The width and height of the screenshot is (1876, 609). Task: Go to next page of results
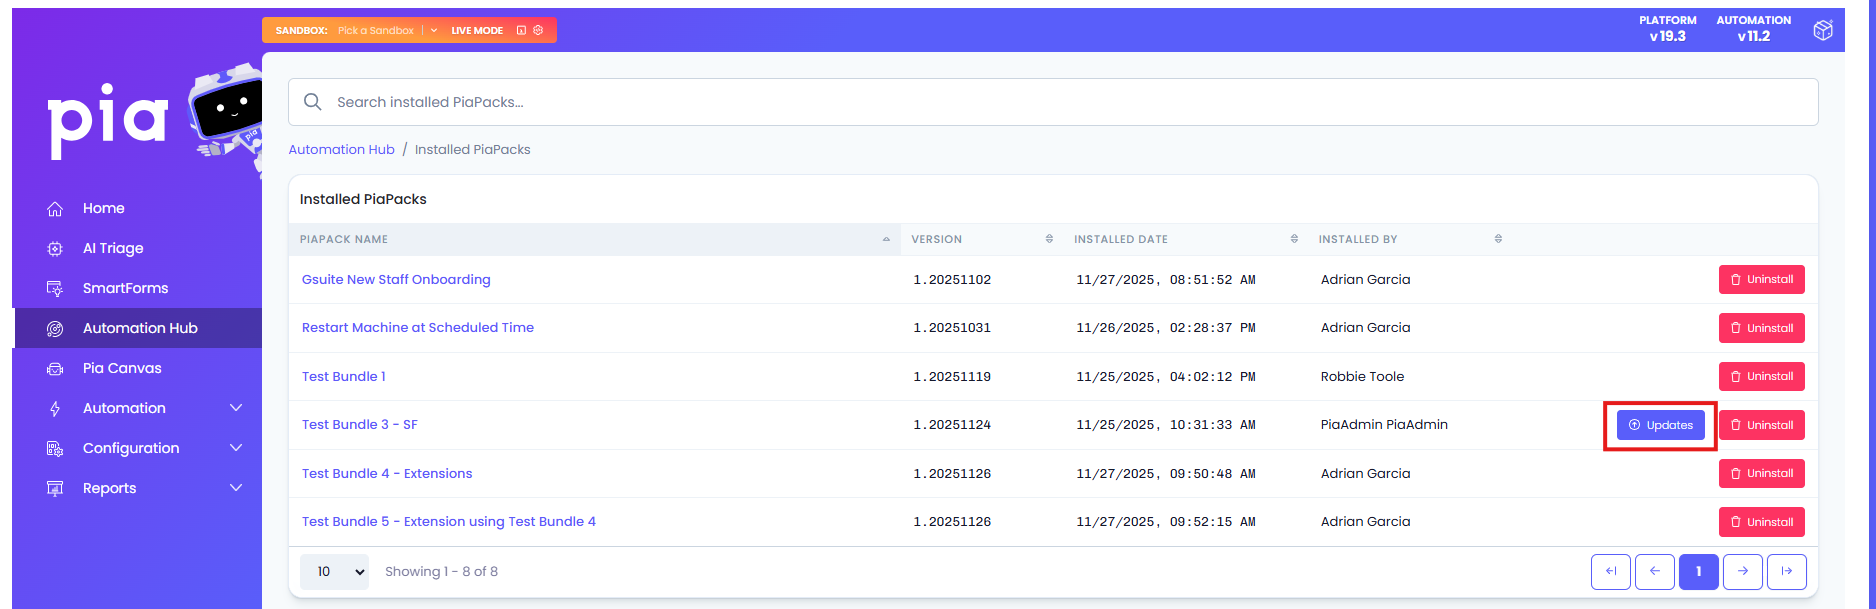(1743, 571)
